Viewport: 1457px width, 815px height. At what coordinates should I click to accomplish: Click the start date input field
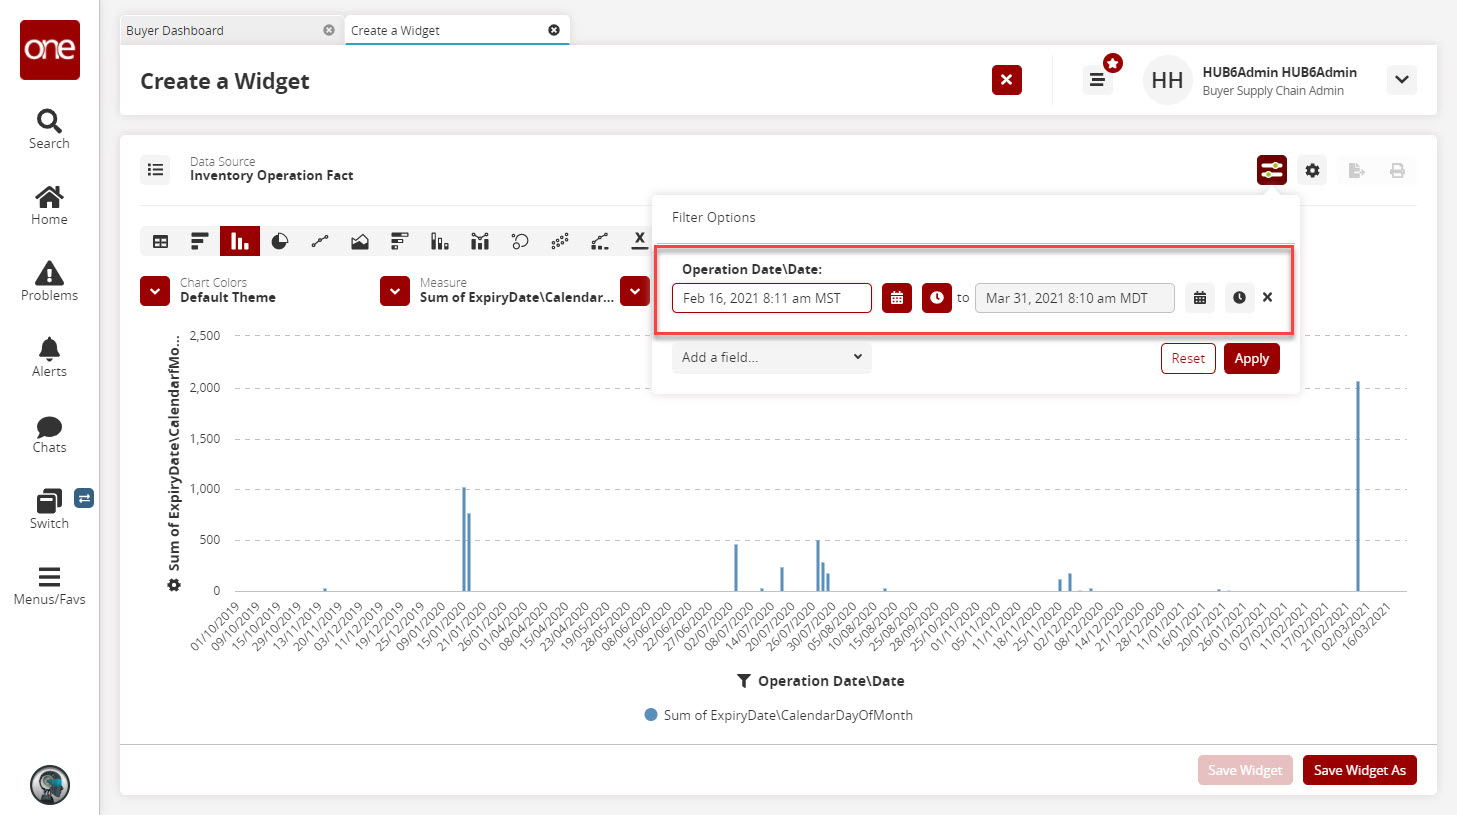772,298
